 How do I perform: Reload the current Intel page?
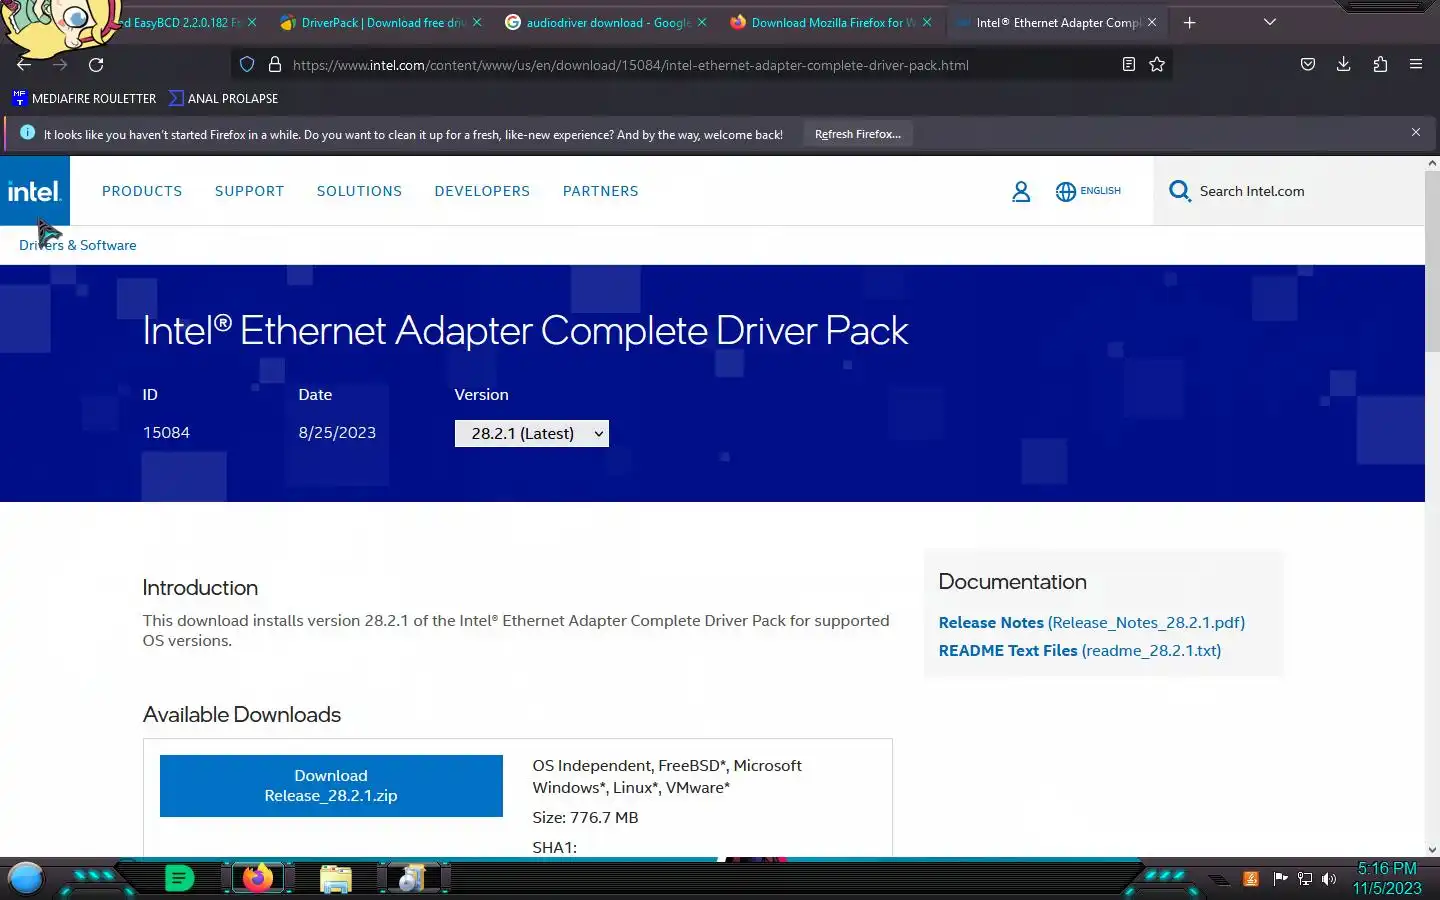point(96,65)
